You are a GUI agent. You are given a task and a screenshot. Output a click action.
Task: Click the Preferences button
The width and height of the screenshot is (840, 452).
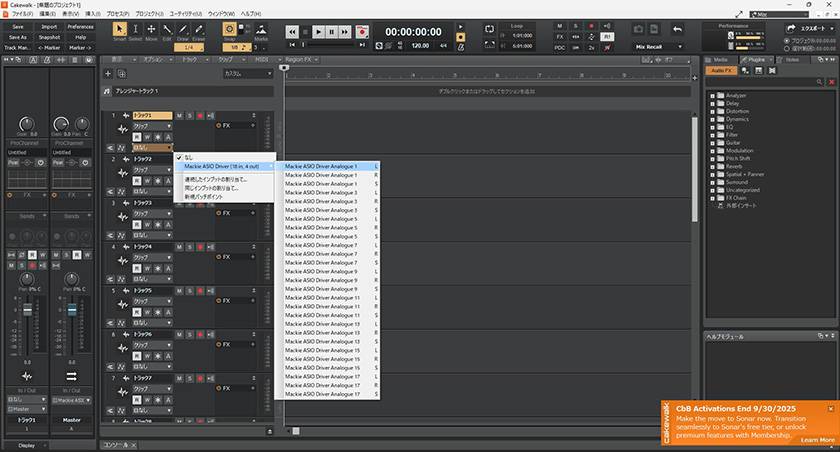[81, 27]
